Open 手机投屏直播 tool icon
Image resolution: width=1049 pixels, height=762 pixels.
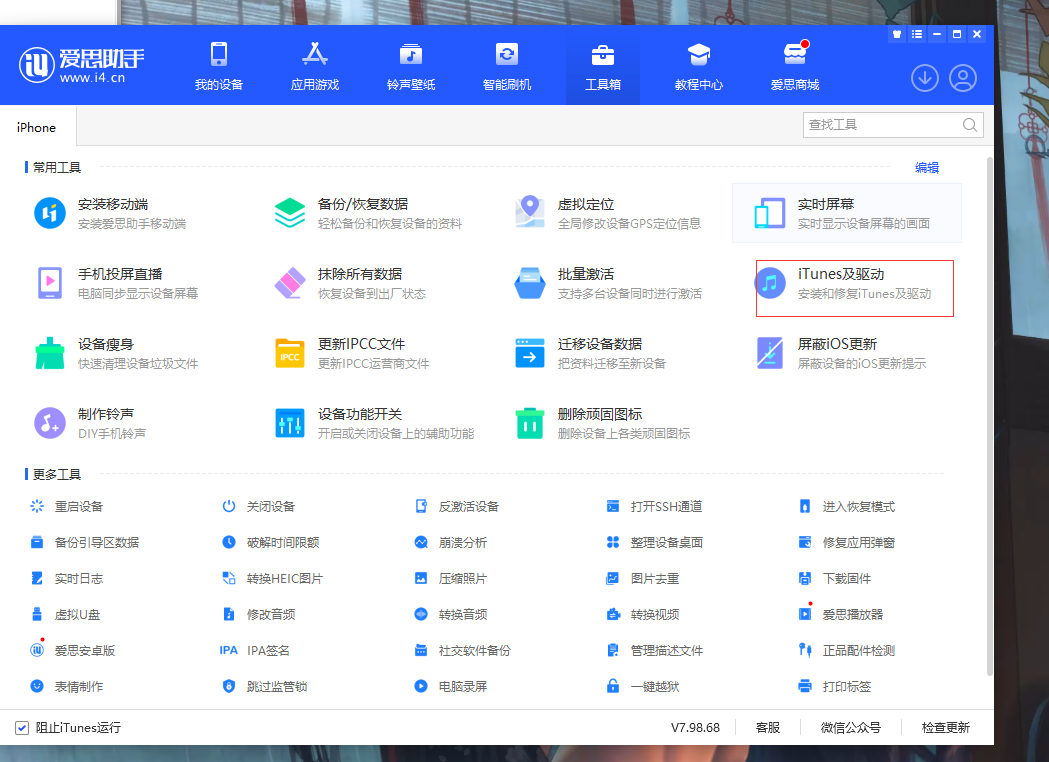[x=50, y=283]
